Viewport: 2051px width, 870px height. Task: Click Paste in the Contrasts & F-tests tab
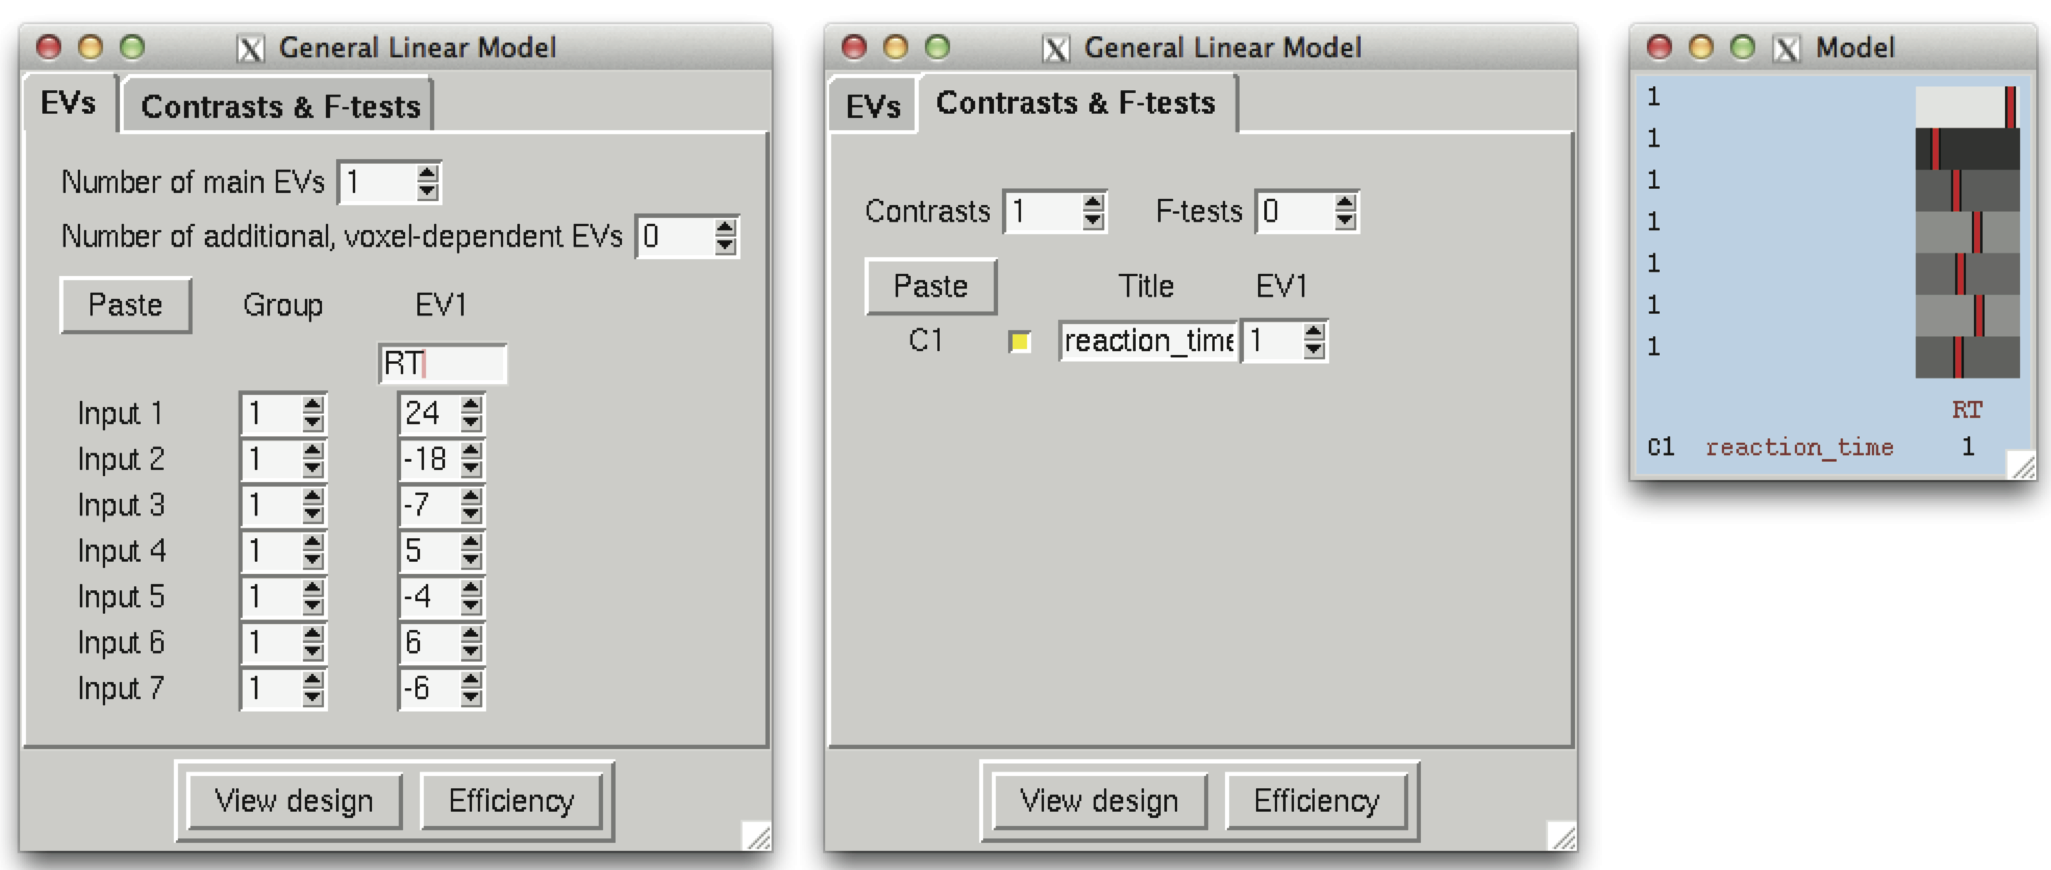(x=929, y=285)
